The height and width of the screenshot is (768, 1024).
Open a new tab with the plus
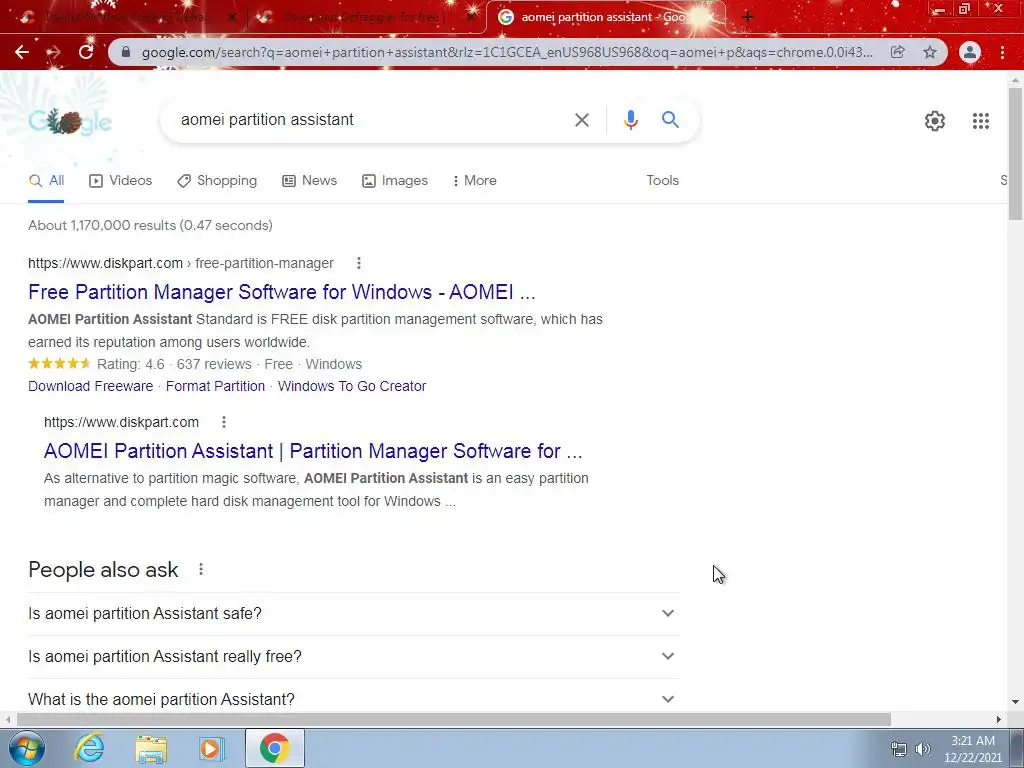coord(748,17)
